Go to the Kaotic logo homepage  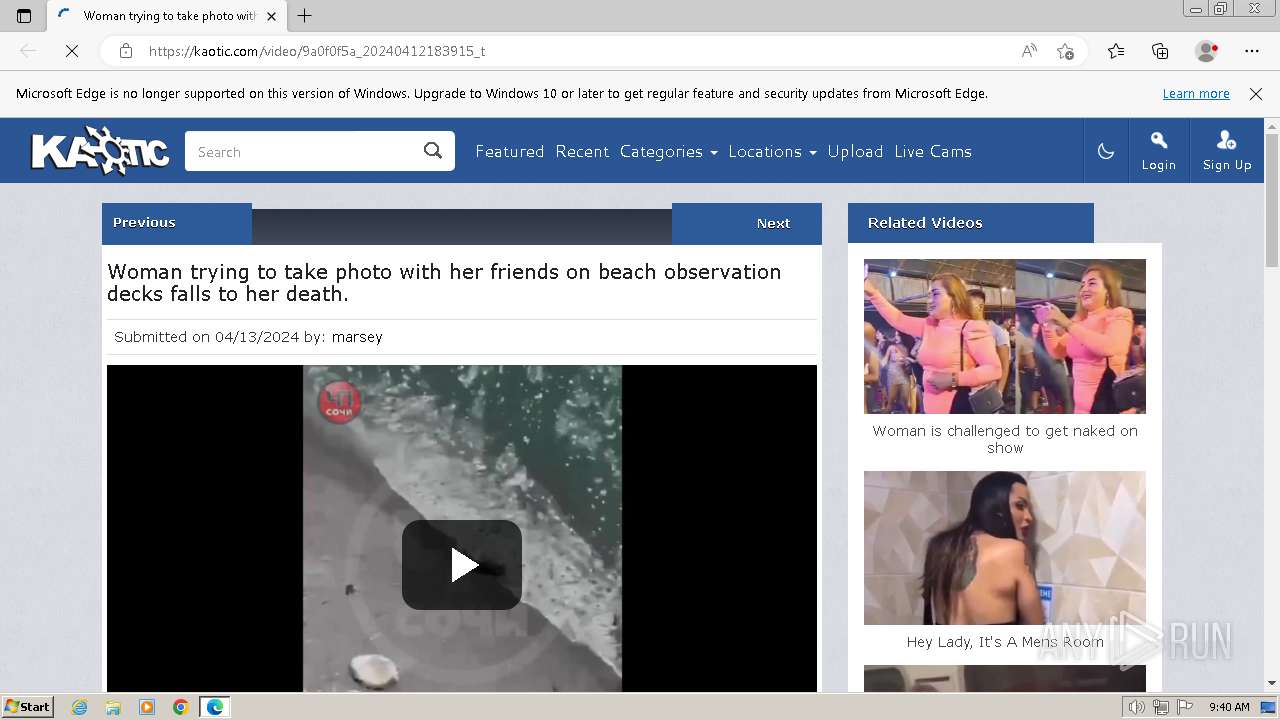100,151
